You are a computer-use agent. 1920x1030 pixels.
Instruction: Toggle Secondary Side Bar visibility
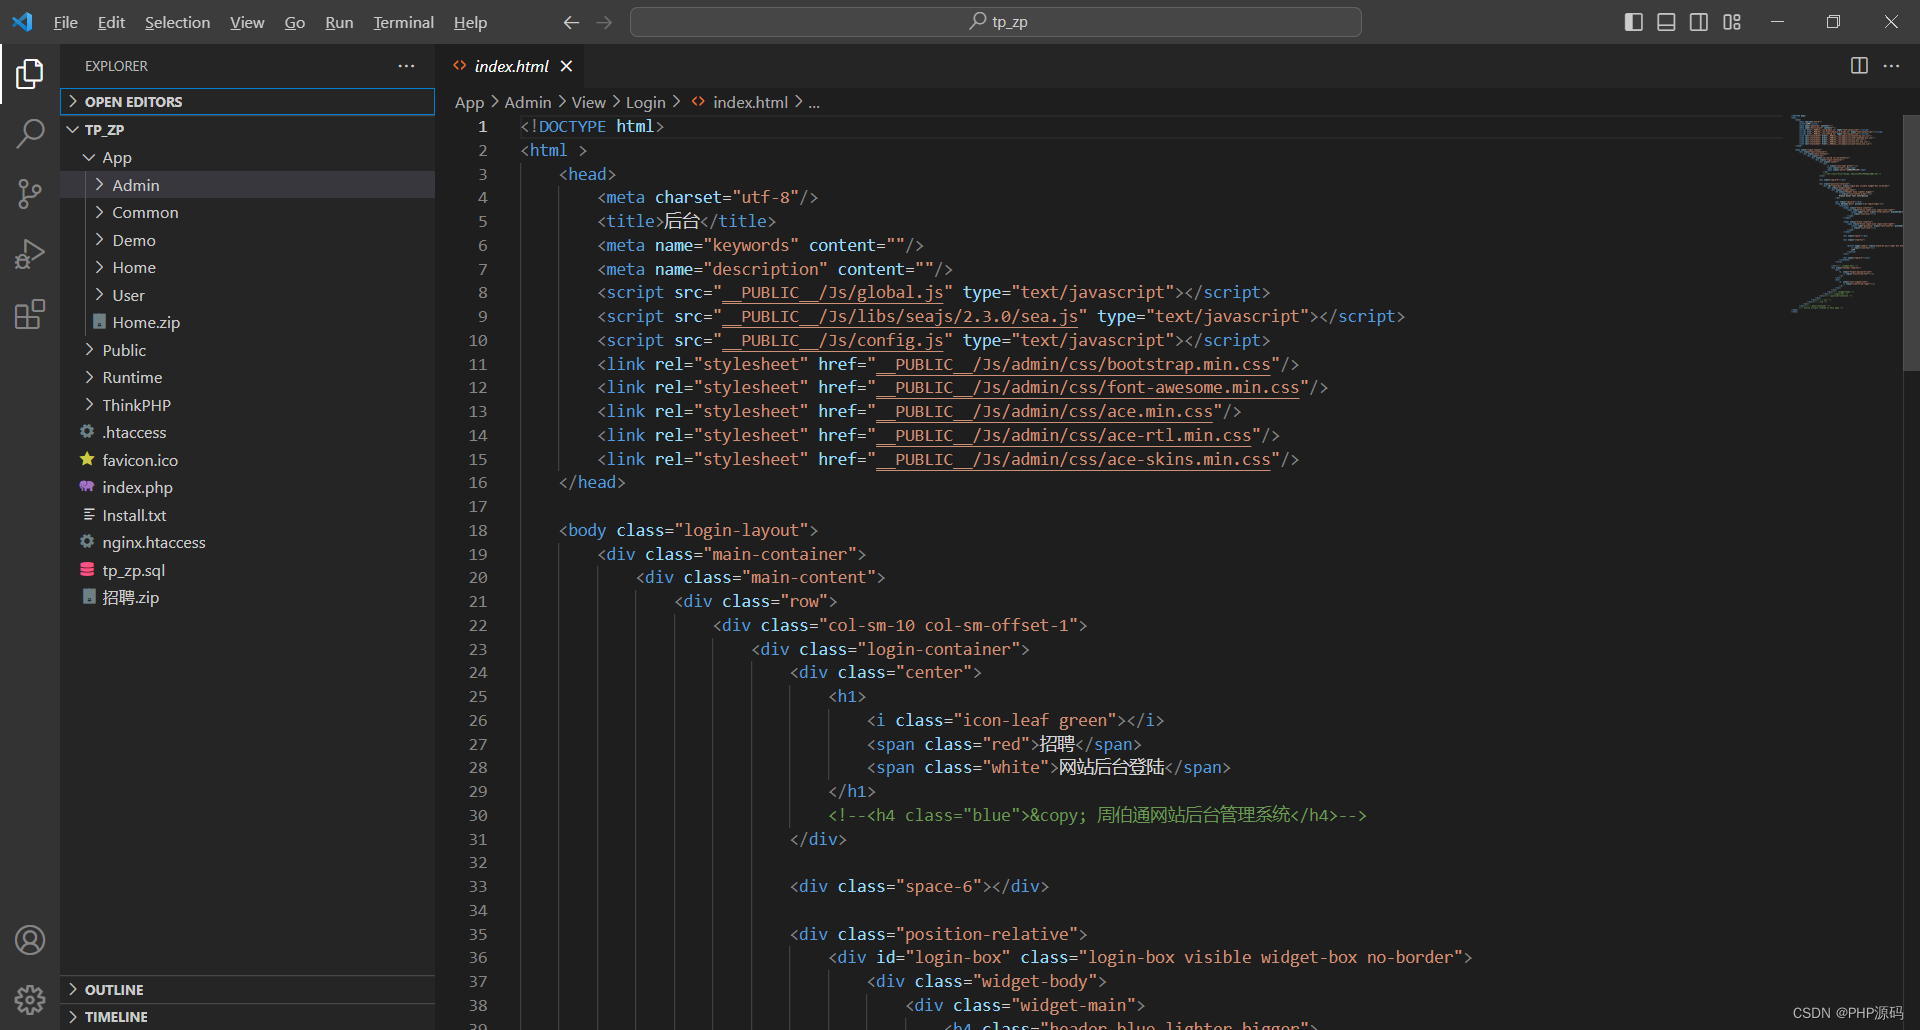click(1699, 22)
